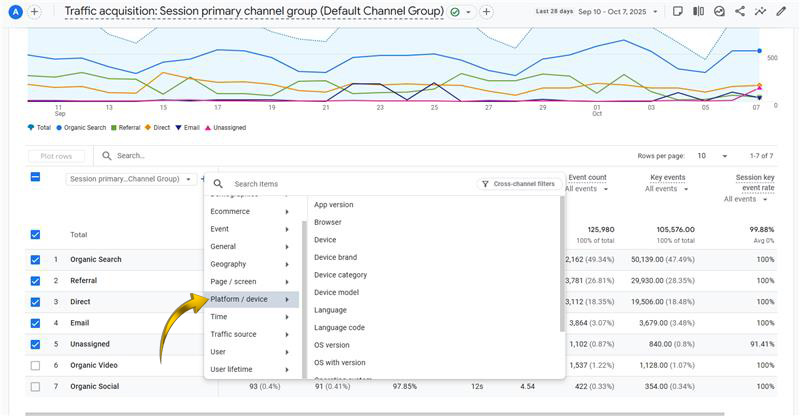Click the 'A' all users segment badge
800x416 pixels.
tap(15, 12)
